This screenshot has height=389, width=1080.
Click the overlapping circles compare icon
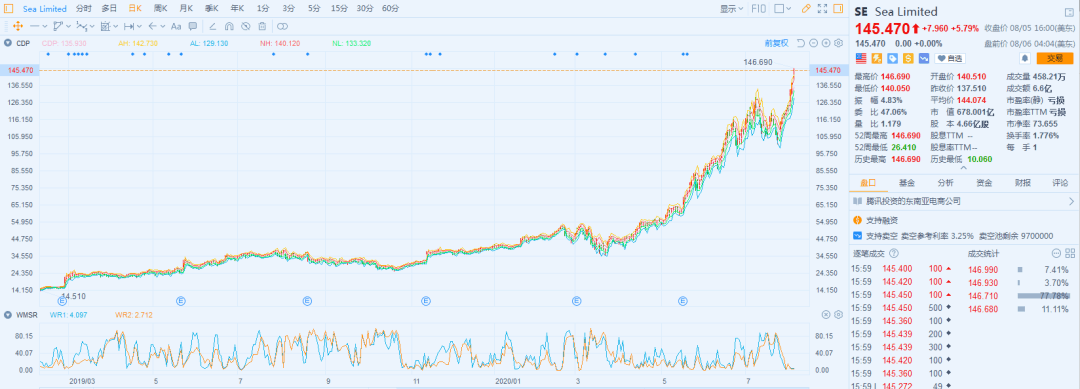[x=282, y=26]
